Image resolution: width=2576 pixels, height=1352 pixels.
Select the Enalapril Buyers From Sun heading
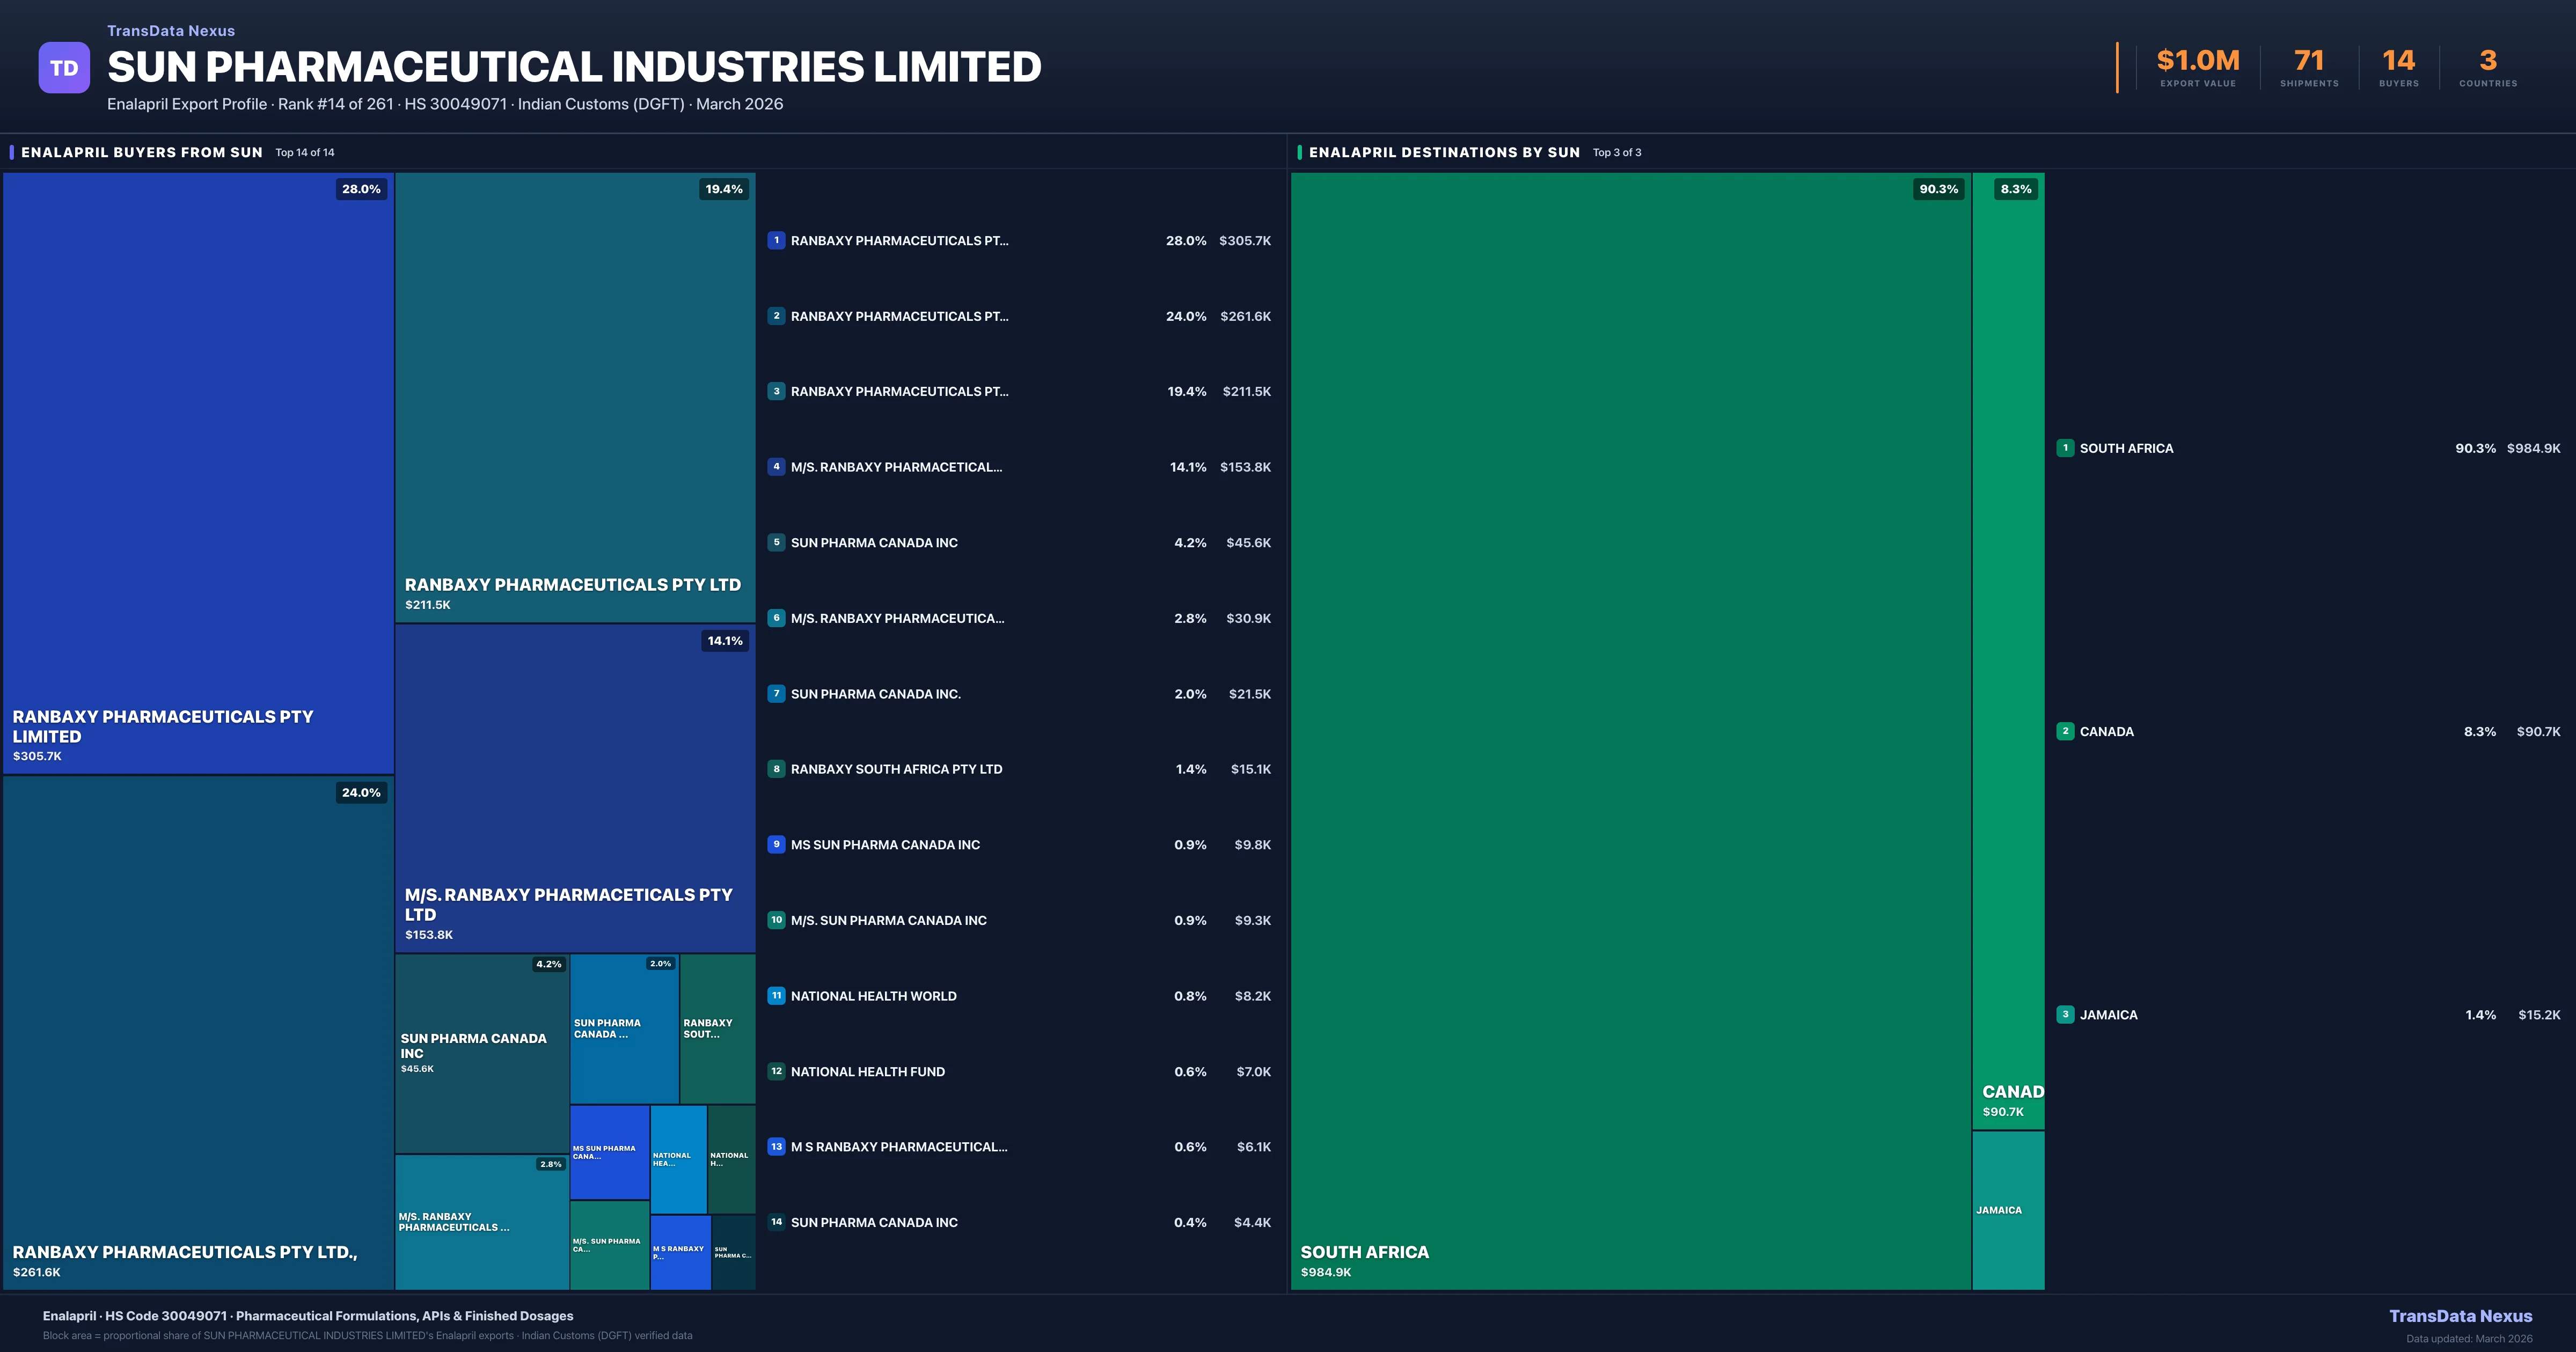click(x=142, y=152)
